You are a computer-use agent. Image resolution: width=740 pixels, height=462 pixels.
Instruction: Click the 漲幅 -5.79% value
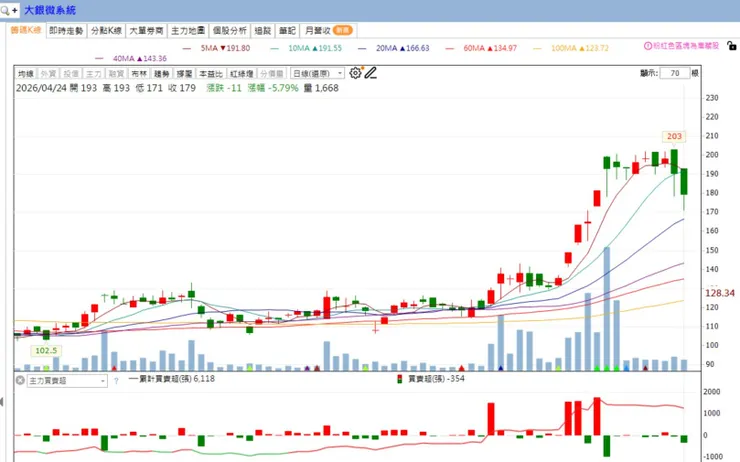(x=273, y=88)
